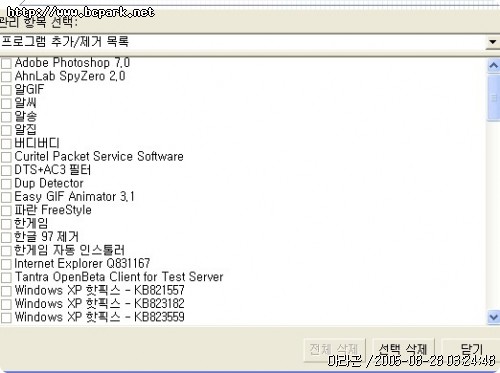Select the 알송 checkbox
Viewport: 500px width, 373px height.
pos(6,117)
